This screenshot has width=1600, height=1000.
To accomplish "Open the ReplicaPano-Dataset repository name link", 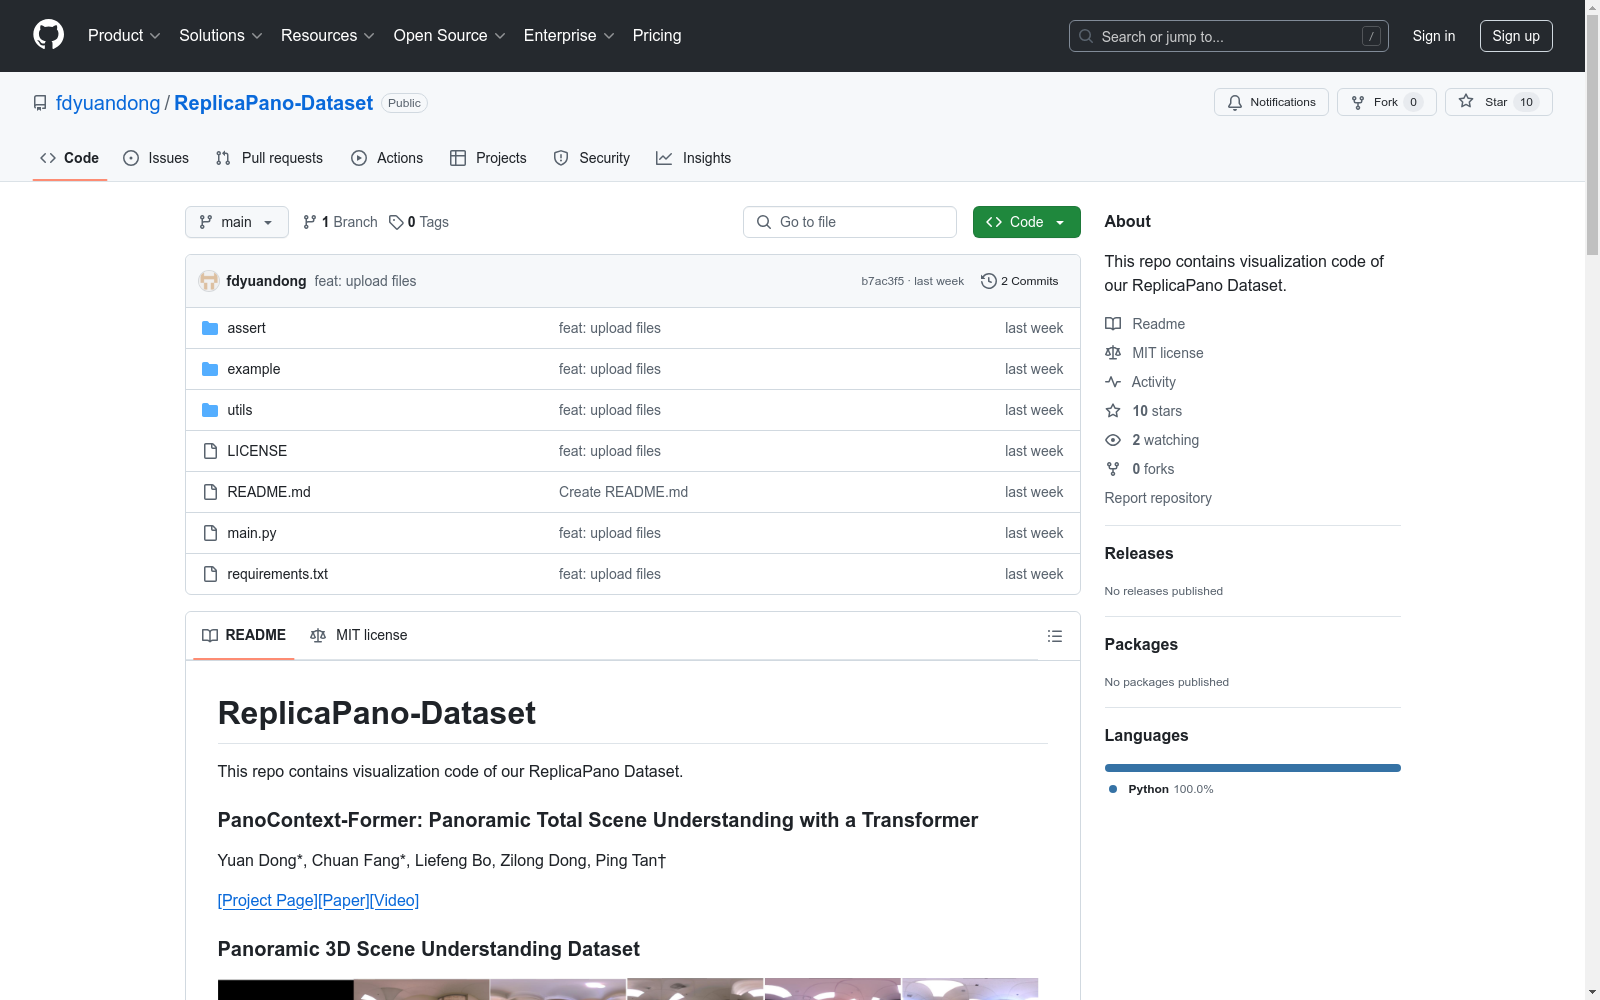I will pyautogui.click(x=273, y=103).
